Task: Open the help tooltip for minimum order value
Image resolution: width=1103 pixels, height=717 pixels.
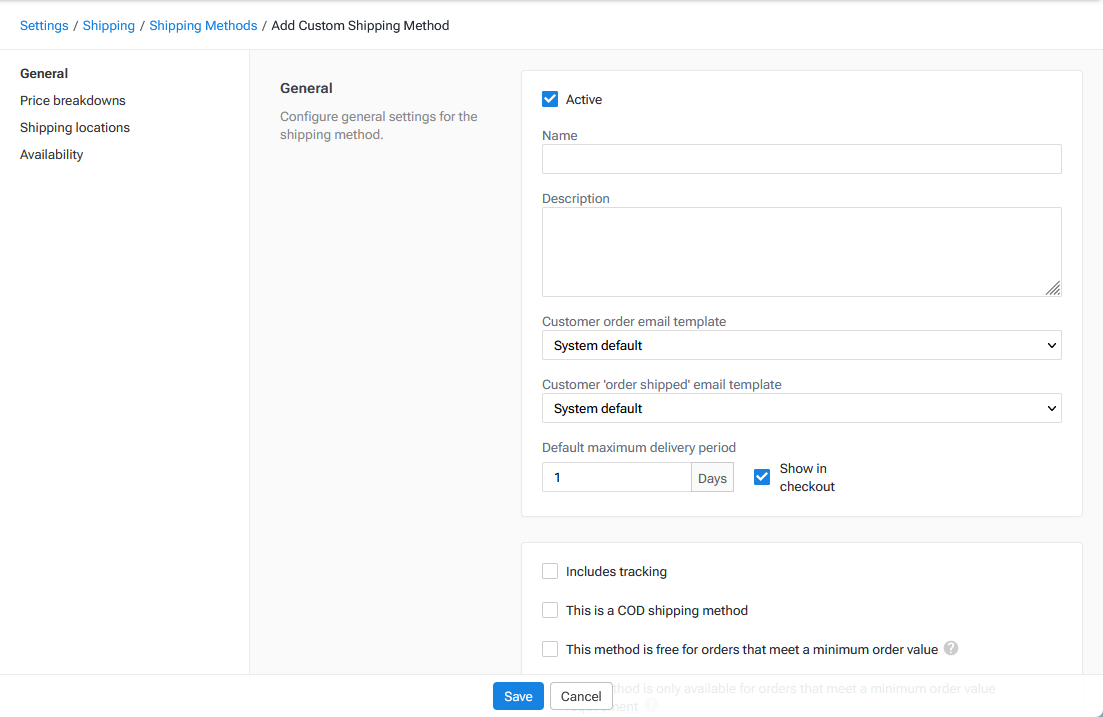Action: coord(951,648)
